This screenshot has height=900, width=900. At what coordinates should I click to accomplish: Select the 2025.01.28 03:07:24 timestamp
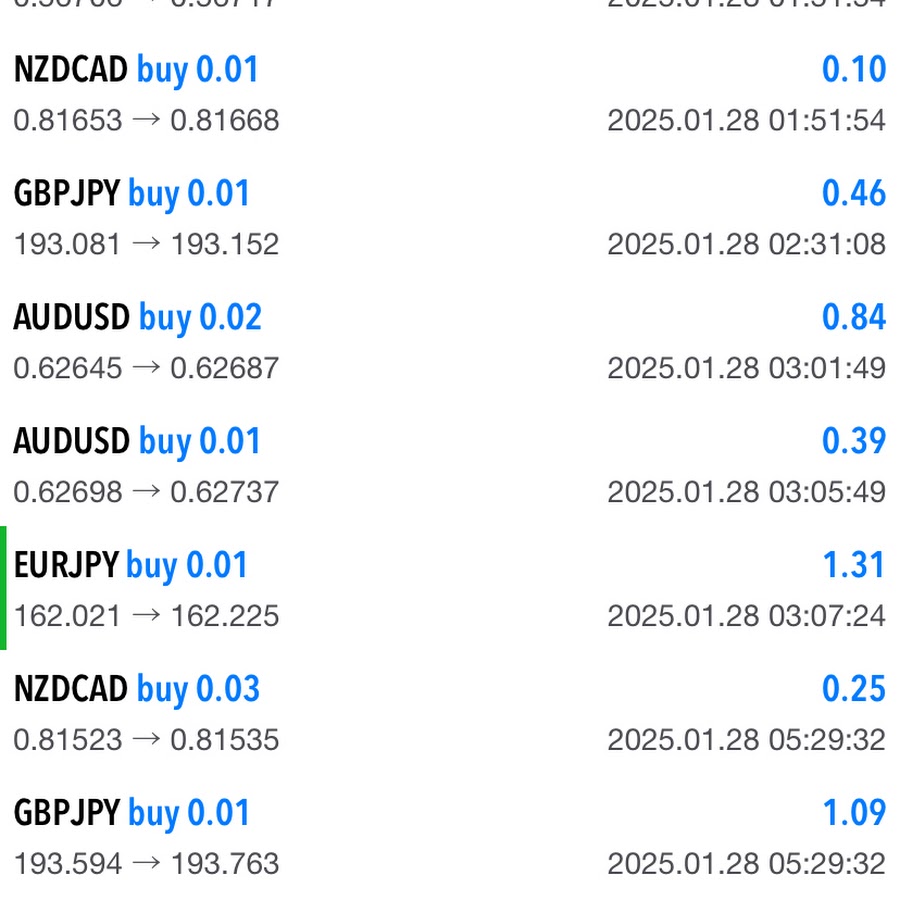point(746,616)
